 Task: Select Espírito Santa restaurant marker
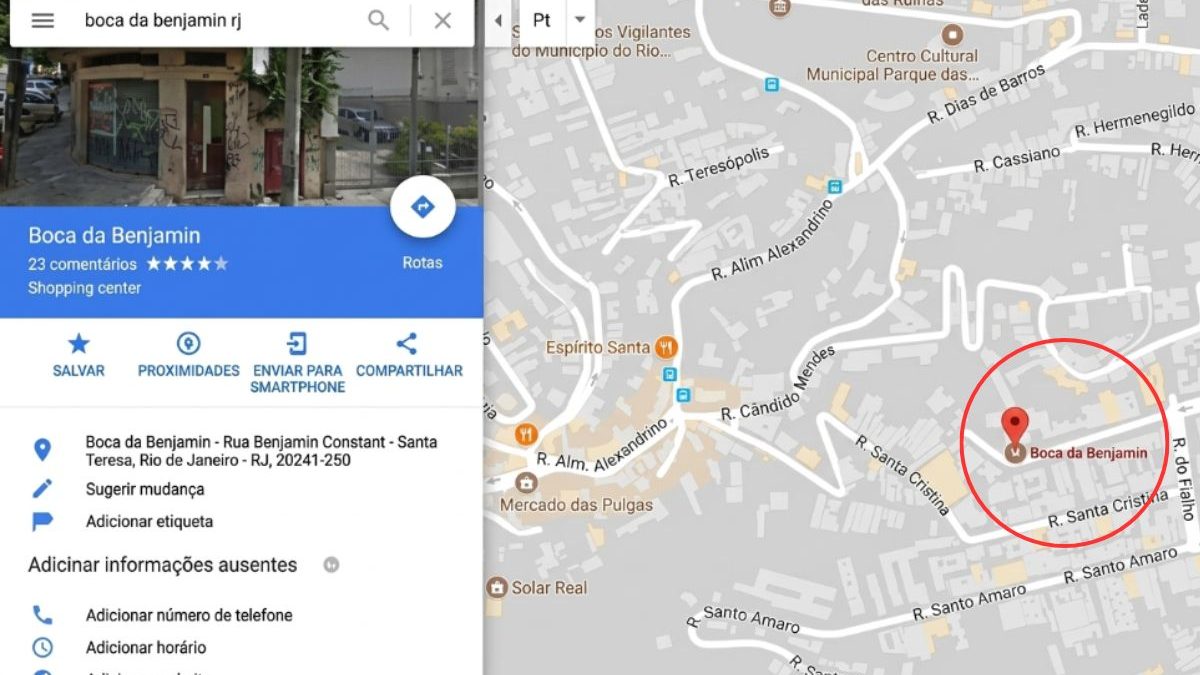click(x=667, y=348)
